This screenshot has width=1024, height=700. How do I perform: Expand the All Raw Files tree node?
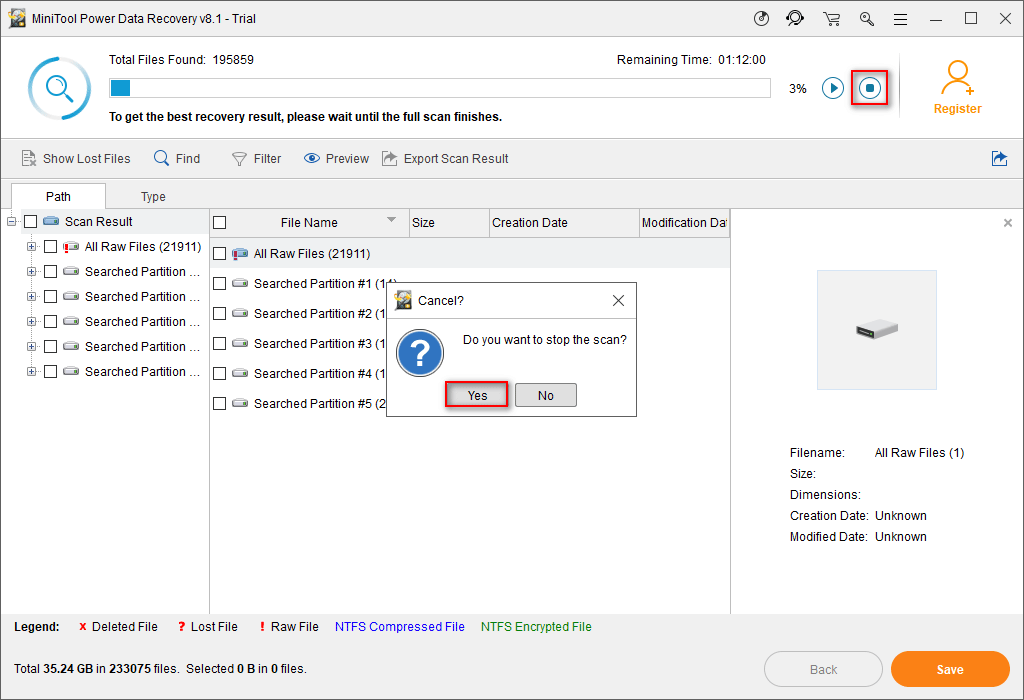coord(32,247)
